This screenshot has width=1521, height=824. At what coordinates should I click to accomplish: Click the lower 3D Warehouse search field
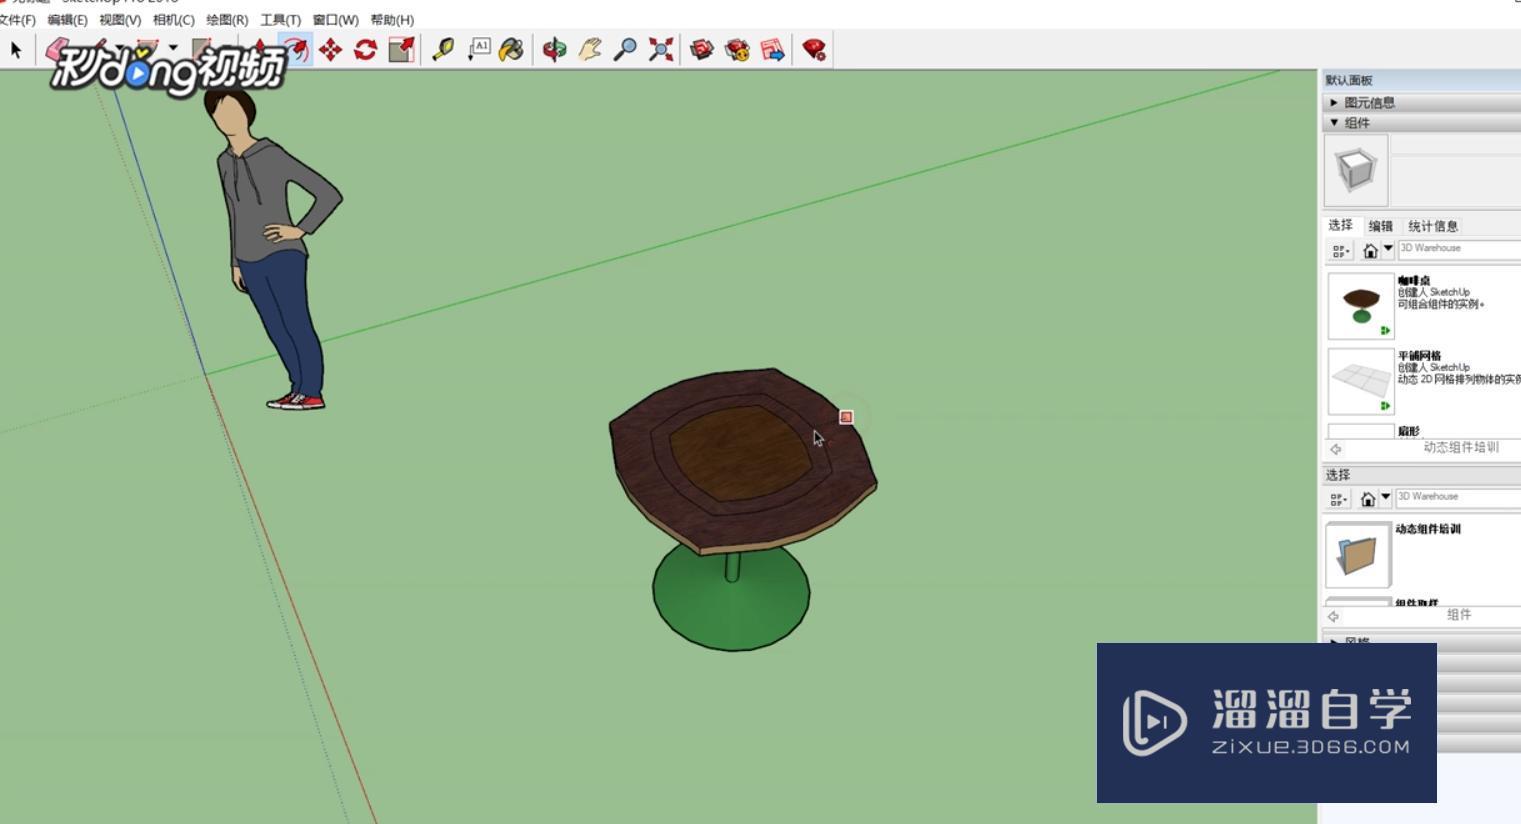(1458, 497)
